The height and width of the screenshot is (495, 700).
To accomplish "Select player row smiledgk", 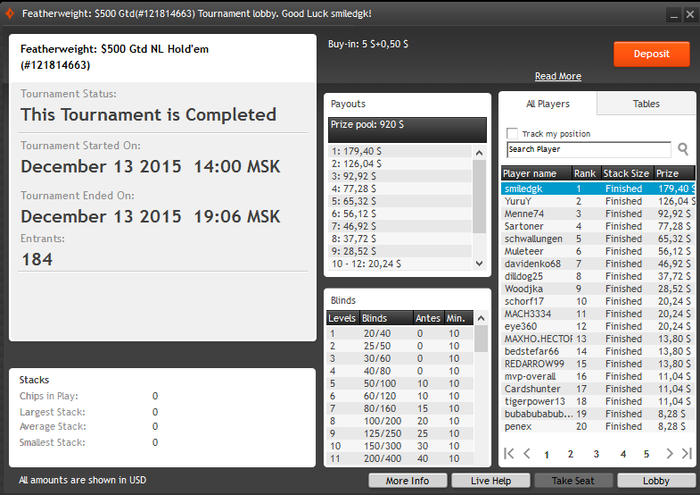I will (598, 188).
